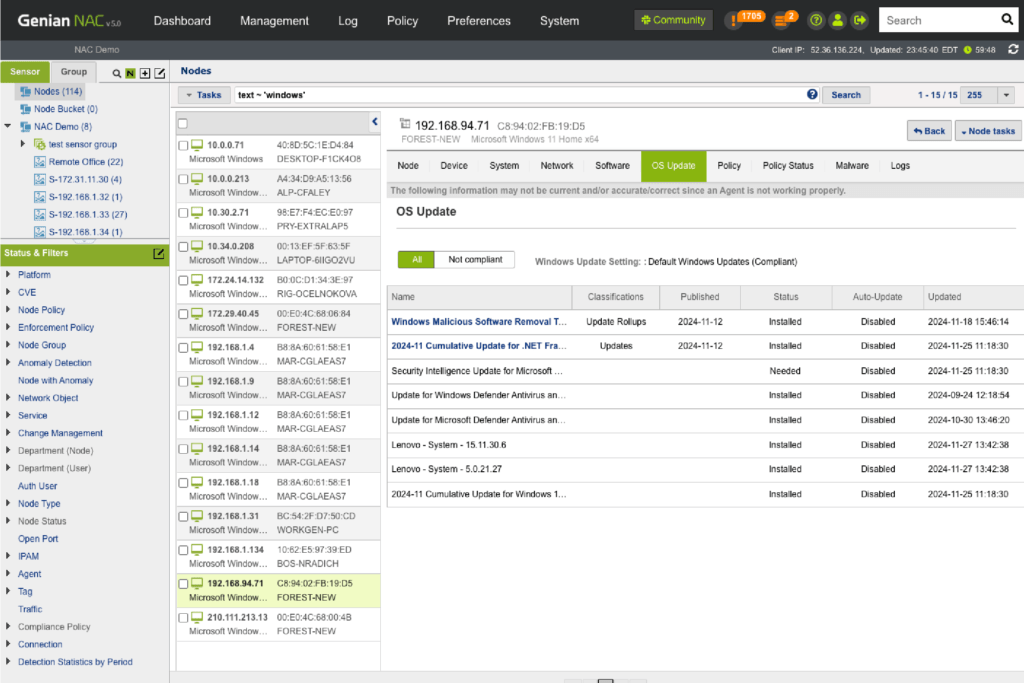The image size is (1024, 683).
Task: Expand the test sensor group tree item
Action: point(23,144)
